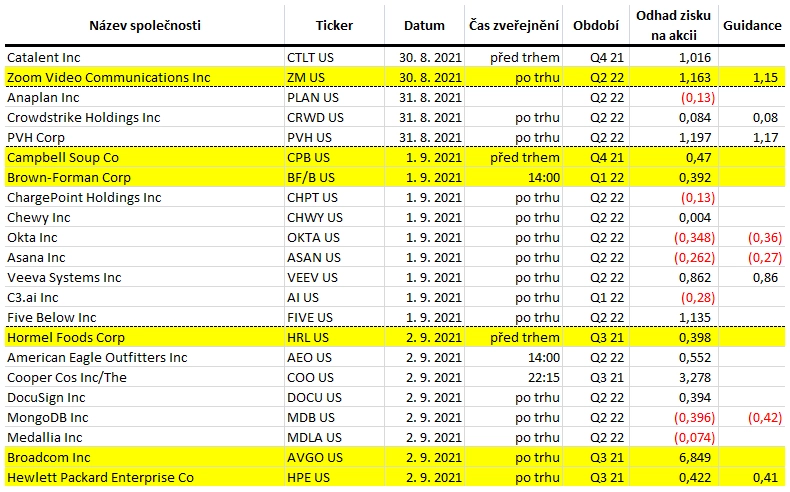Click ticker 'OKTA US'
The image size is (790, 492).
click(x=313, y=238)
